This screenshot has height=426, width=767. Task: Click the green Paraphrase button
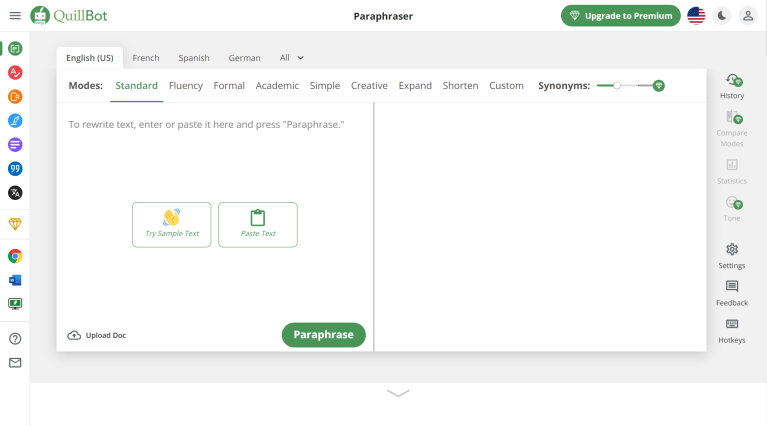pyautogui.click(x=323, y=335)
